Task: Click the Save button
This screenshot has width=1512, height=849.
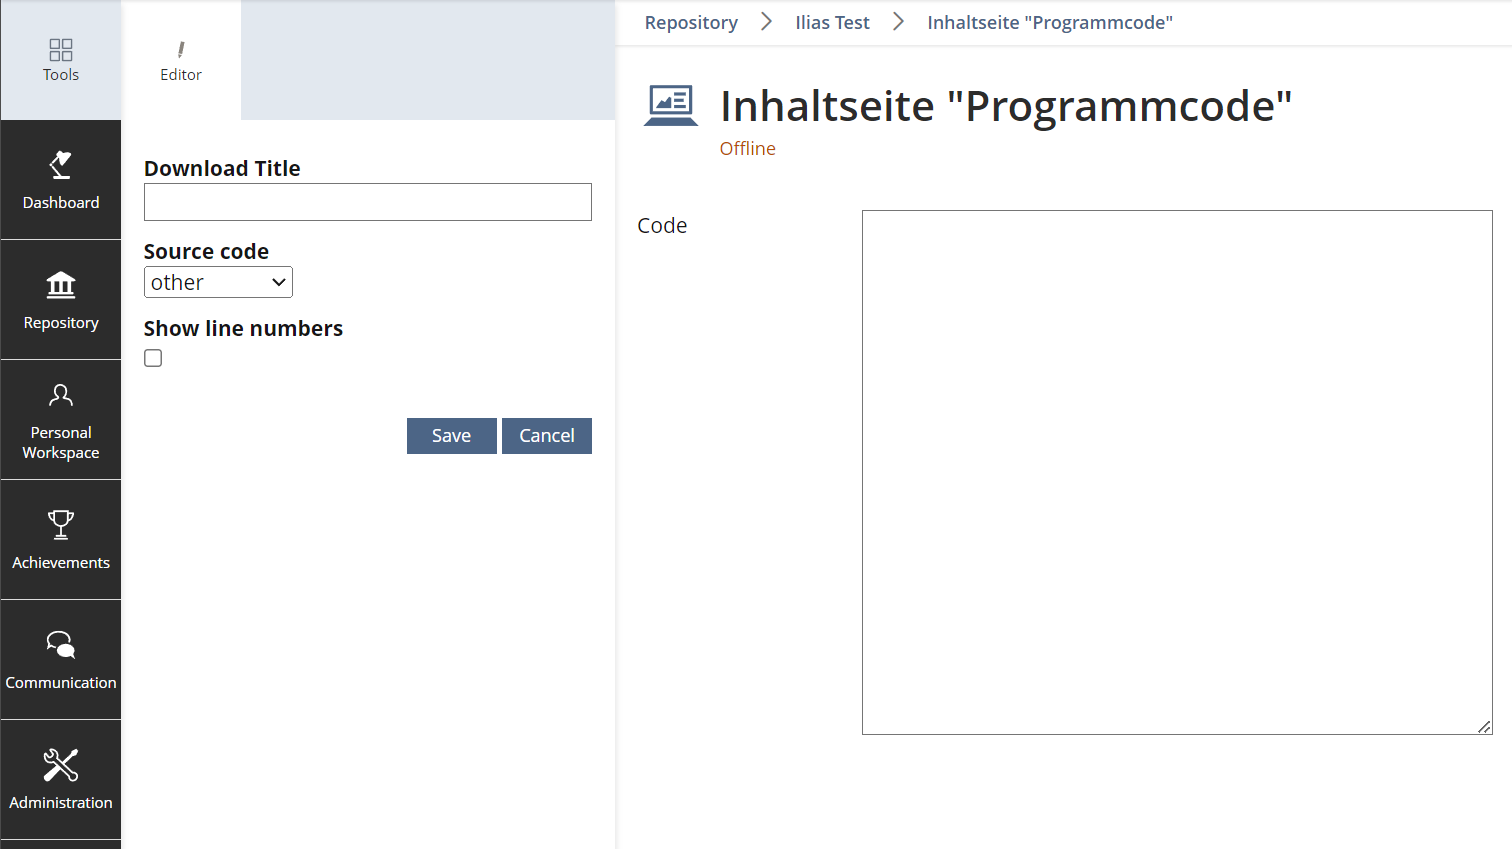Action: click(x=451, y=436)
